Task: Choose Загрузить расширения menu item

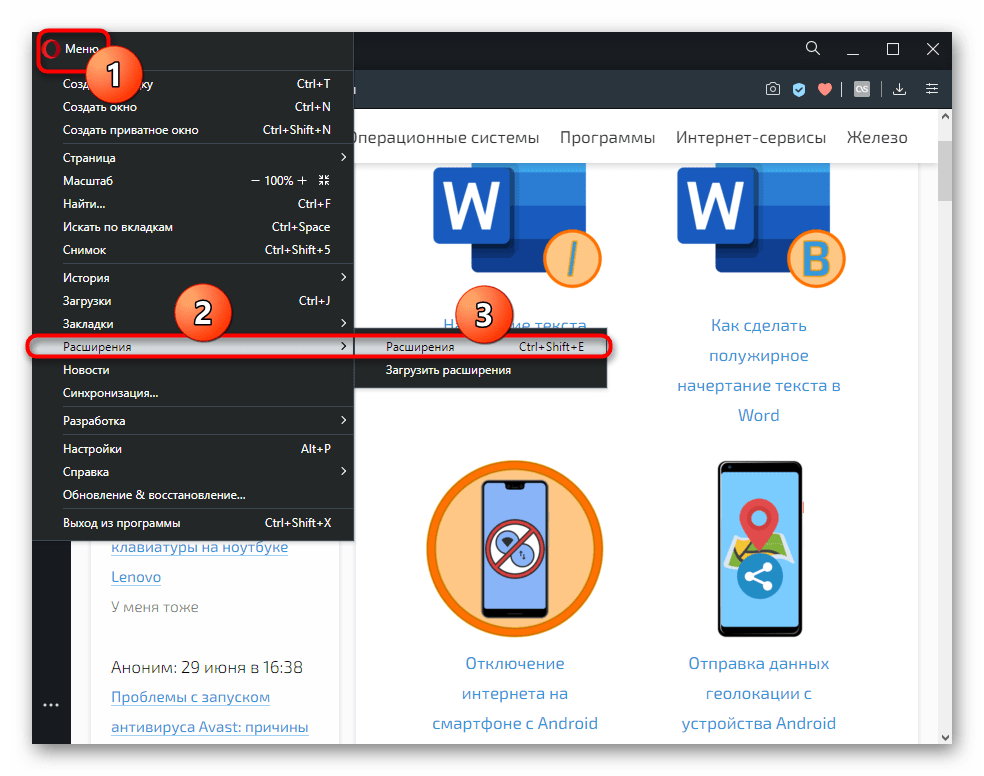Action: pyautogui.click(x=448, y=370)
